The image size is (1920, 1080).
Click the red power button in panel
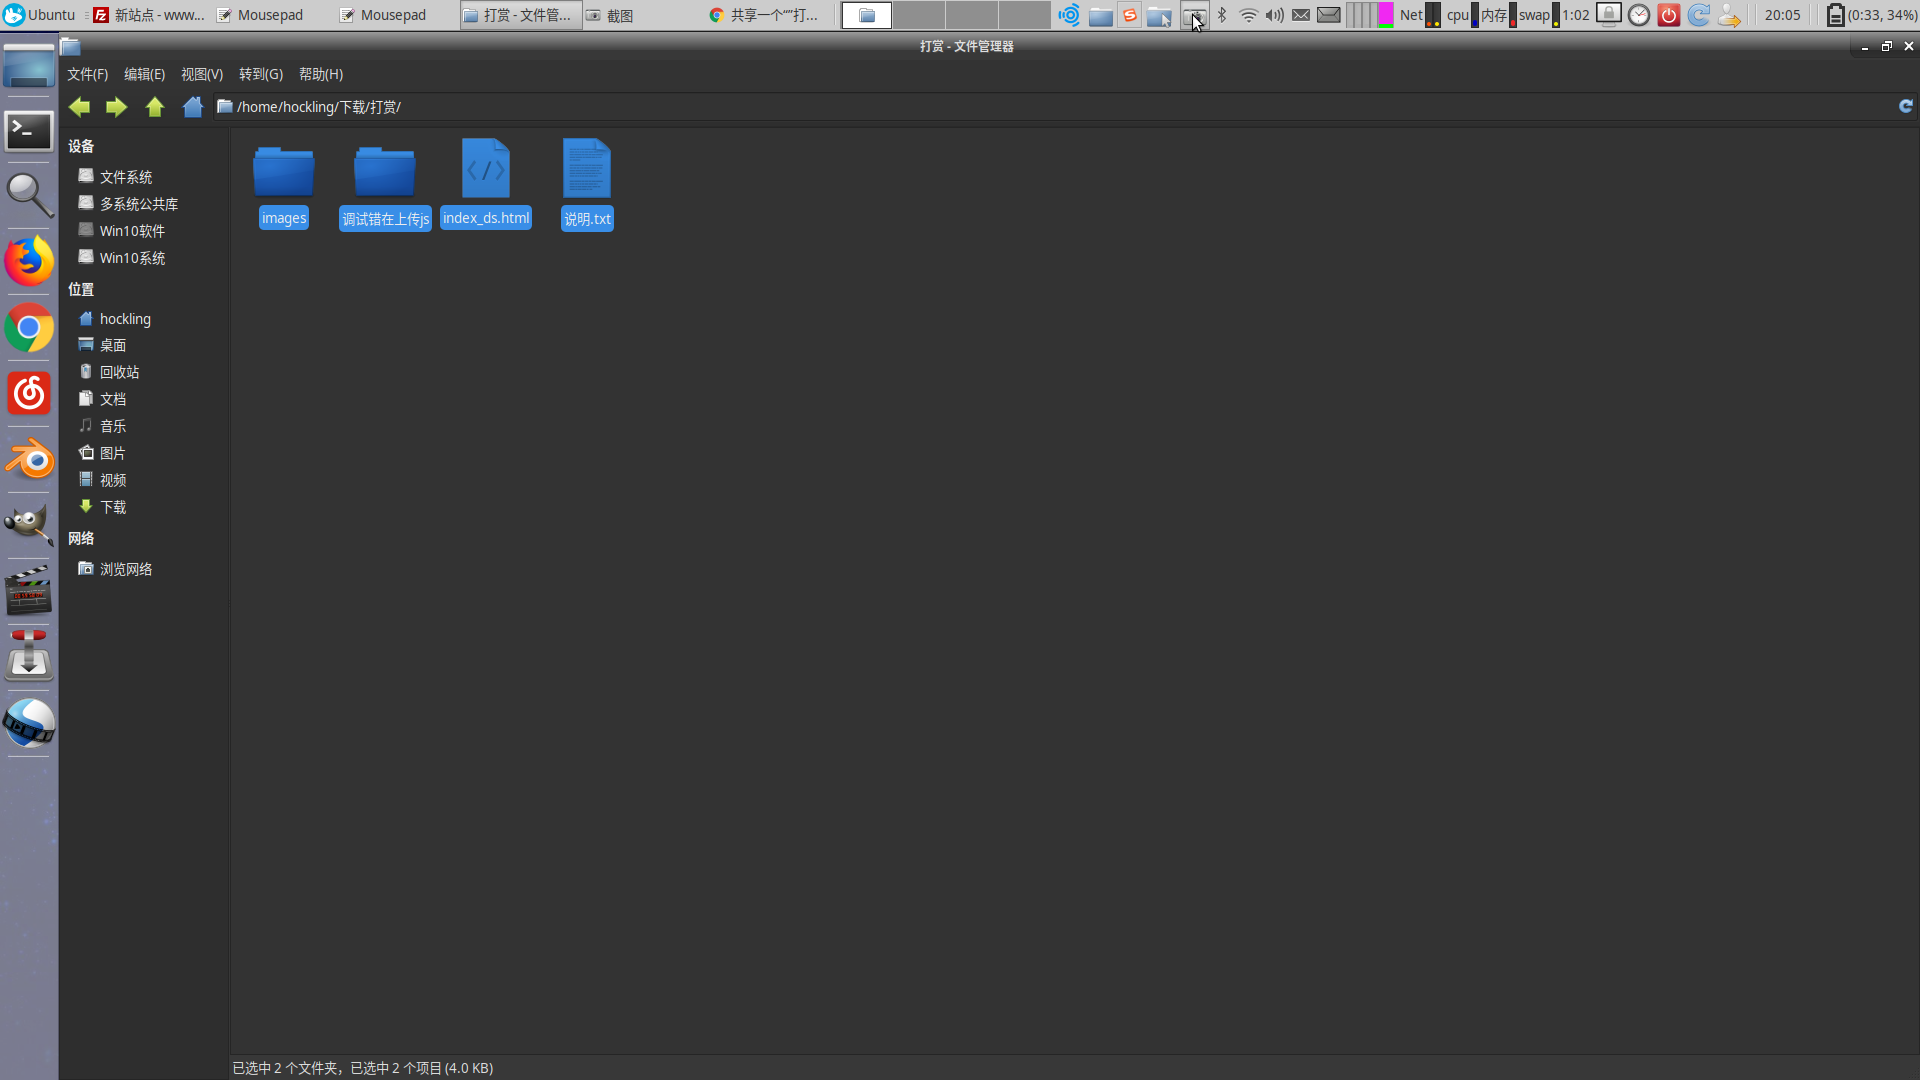1669,15
